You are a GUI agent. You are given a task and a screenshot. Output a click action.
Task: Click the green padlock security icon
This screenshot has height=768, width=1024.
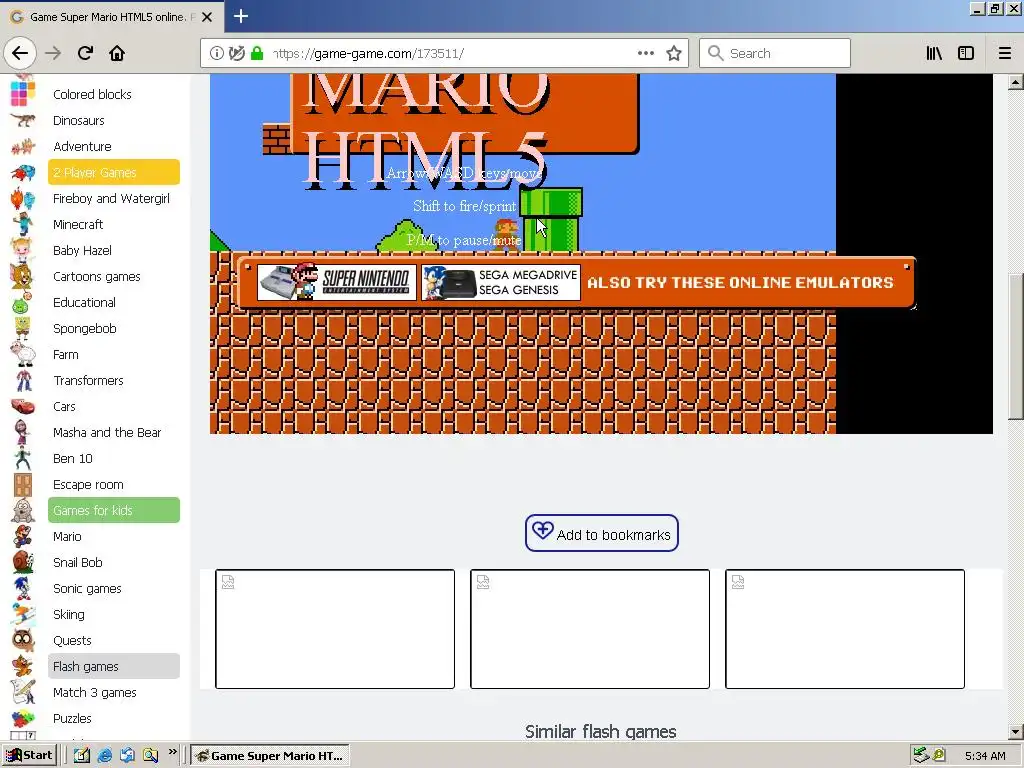coord(257,53)
